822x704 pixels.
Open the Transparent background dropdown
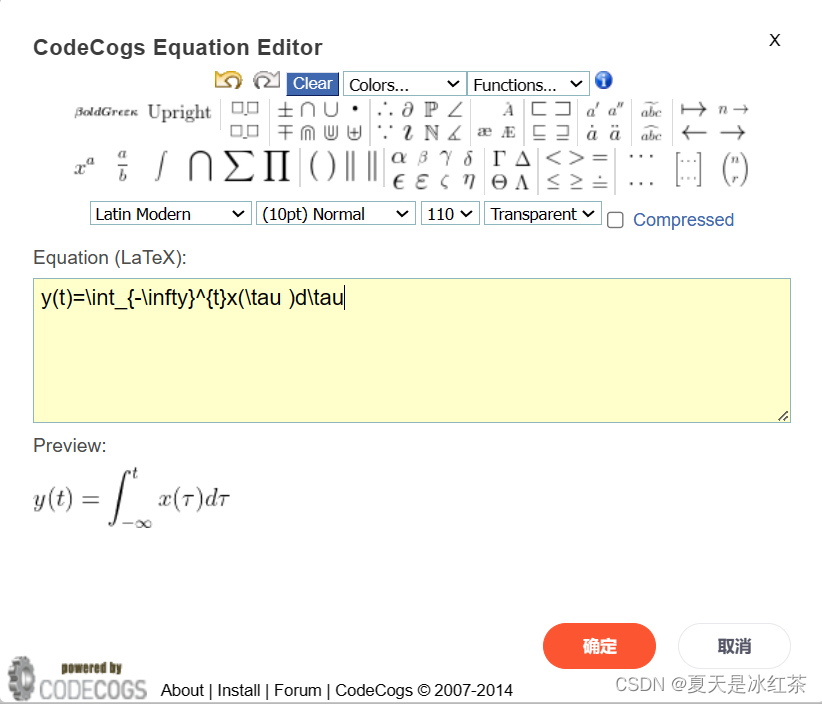[x=543, y=214]
